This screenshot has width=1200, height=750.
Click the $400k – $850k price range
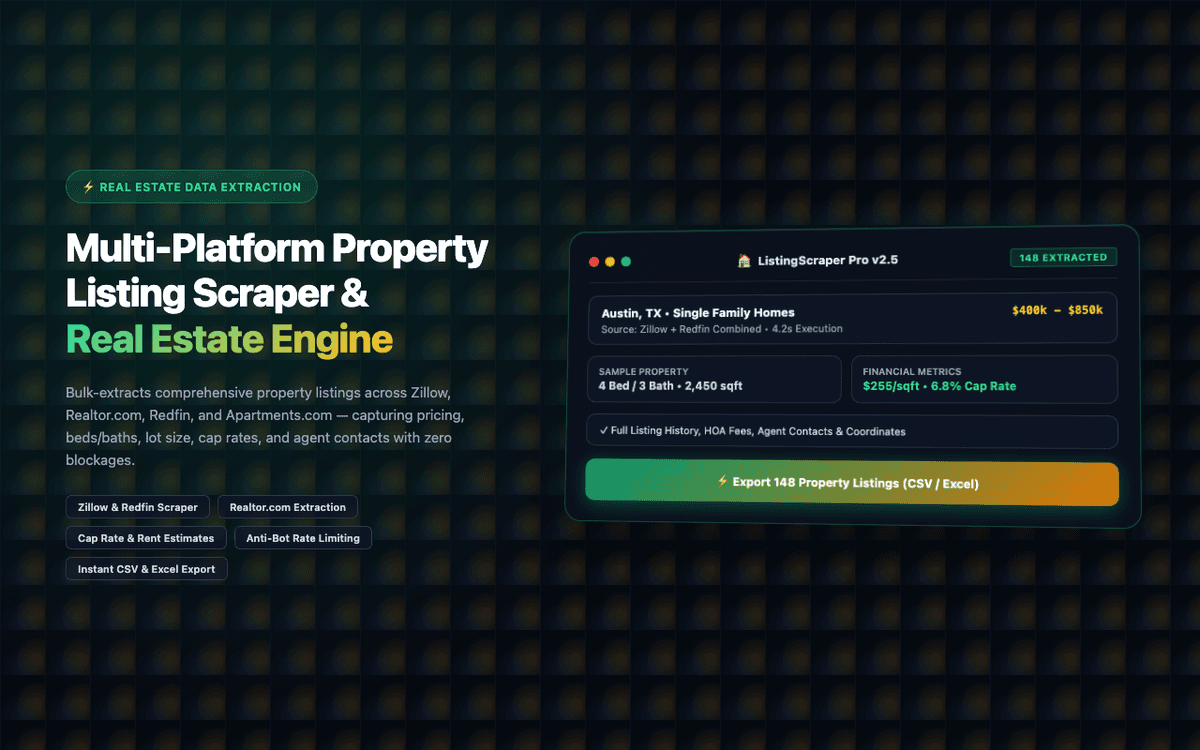click(1057, 310)
